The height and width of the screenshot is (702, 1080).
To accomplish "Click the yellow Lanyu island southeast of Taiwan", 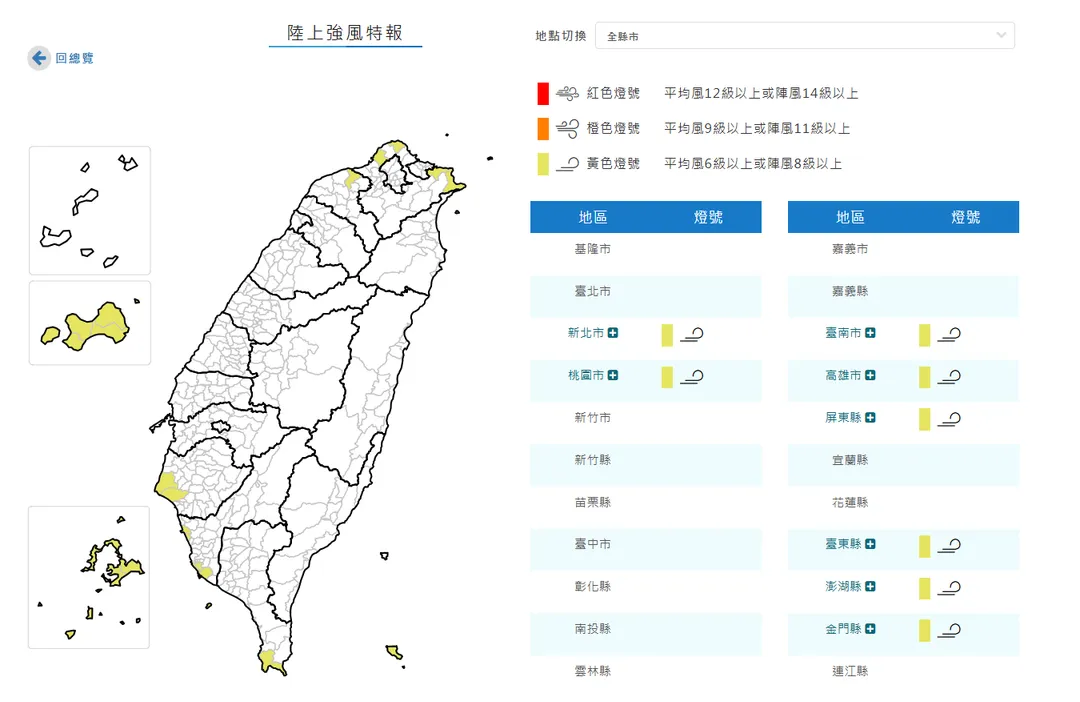I will pyautogui.click(x=393, y=651).
